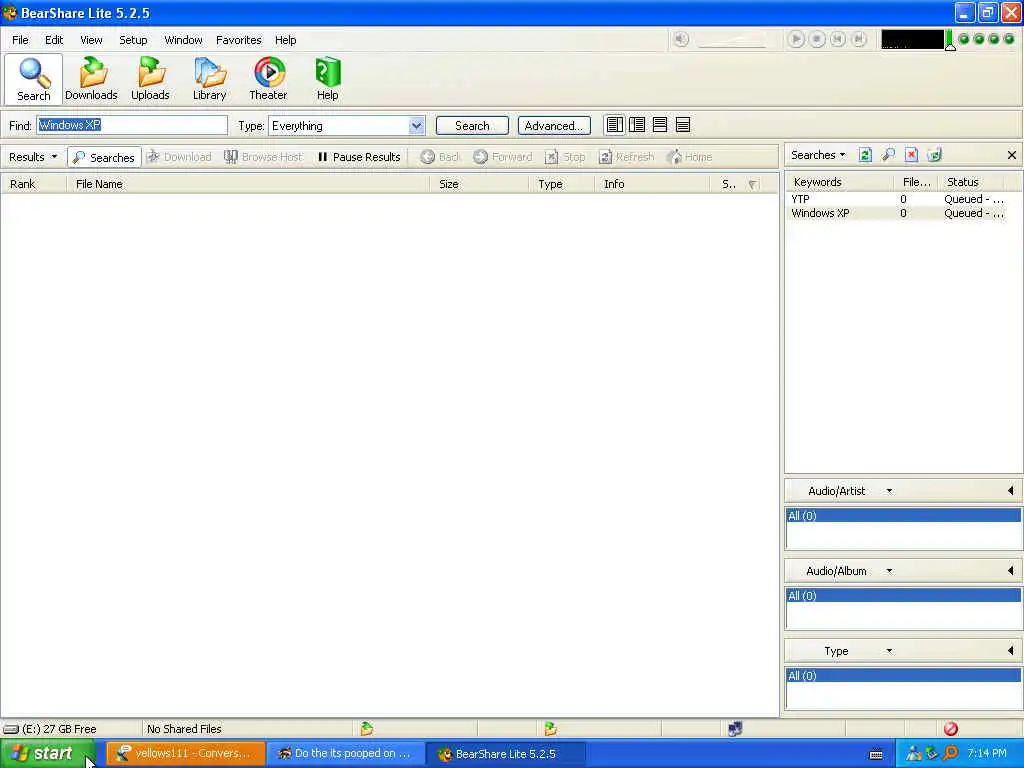Click the Stop button in the media controls

[x=817, y=39]
